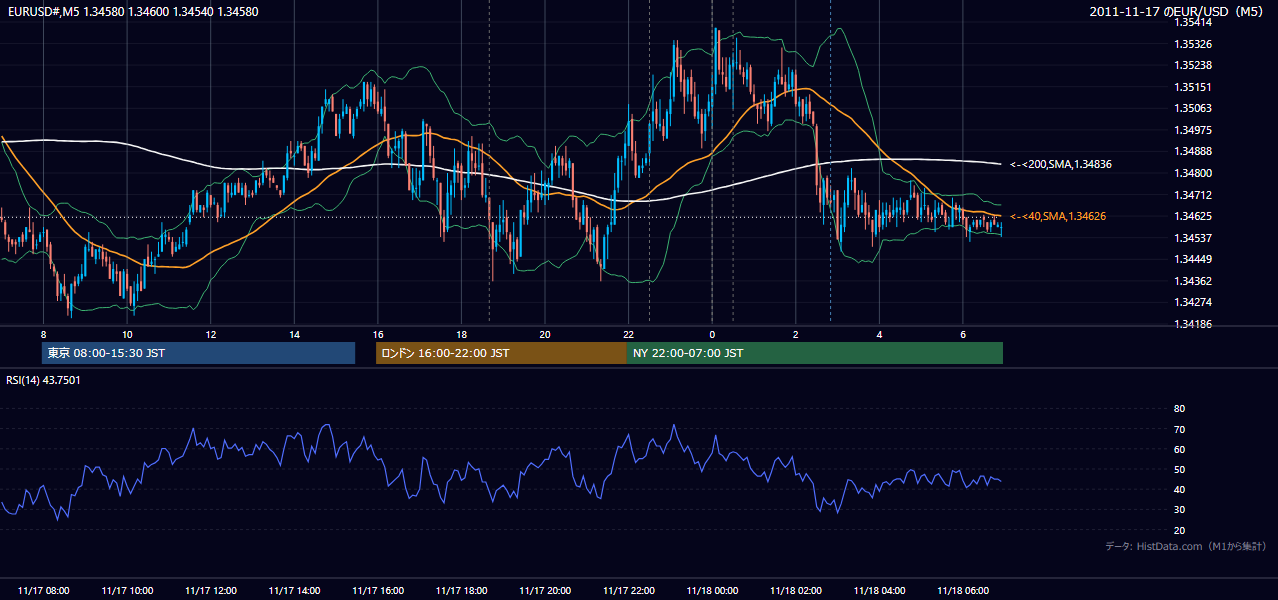Image resolution: width=1278 pixels, height=600 pixels.
Task: Click the 11/17 12:00 time label
Action: (x=211, y=591)
